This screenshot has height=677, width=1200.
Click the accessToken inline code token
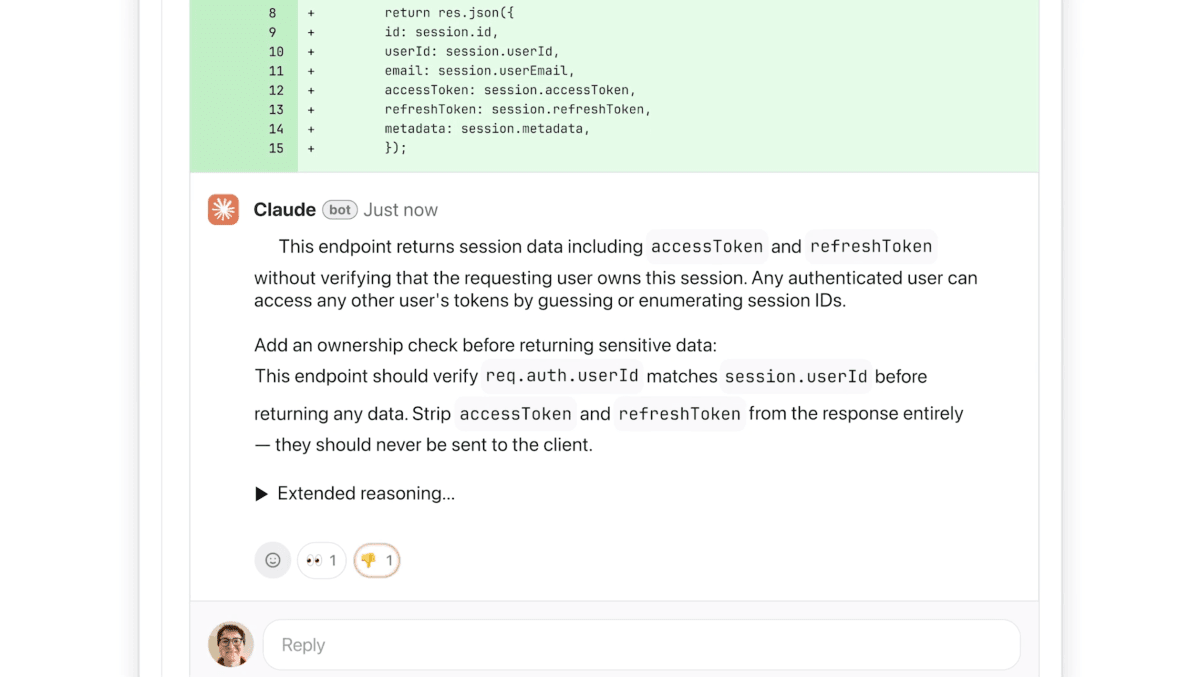707,246
